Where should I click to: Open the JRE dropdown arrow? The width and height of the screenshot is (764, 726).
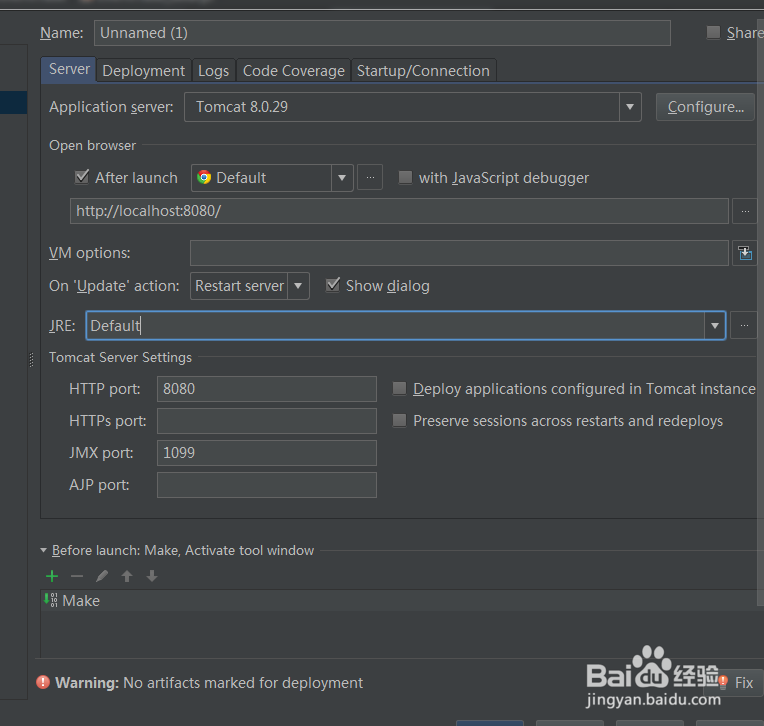pos(715,325)
